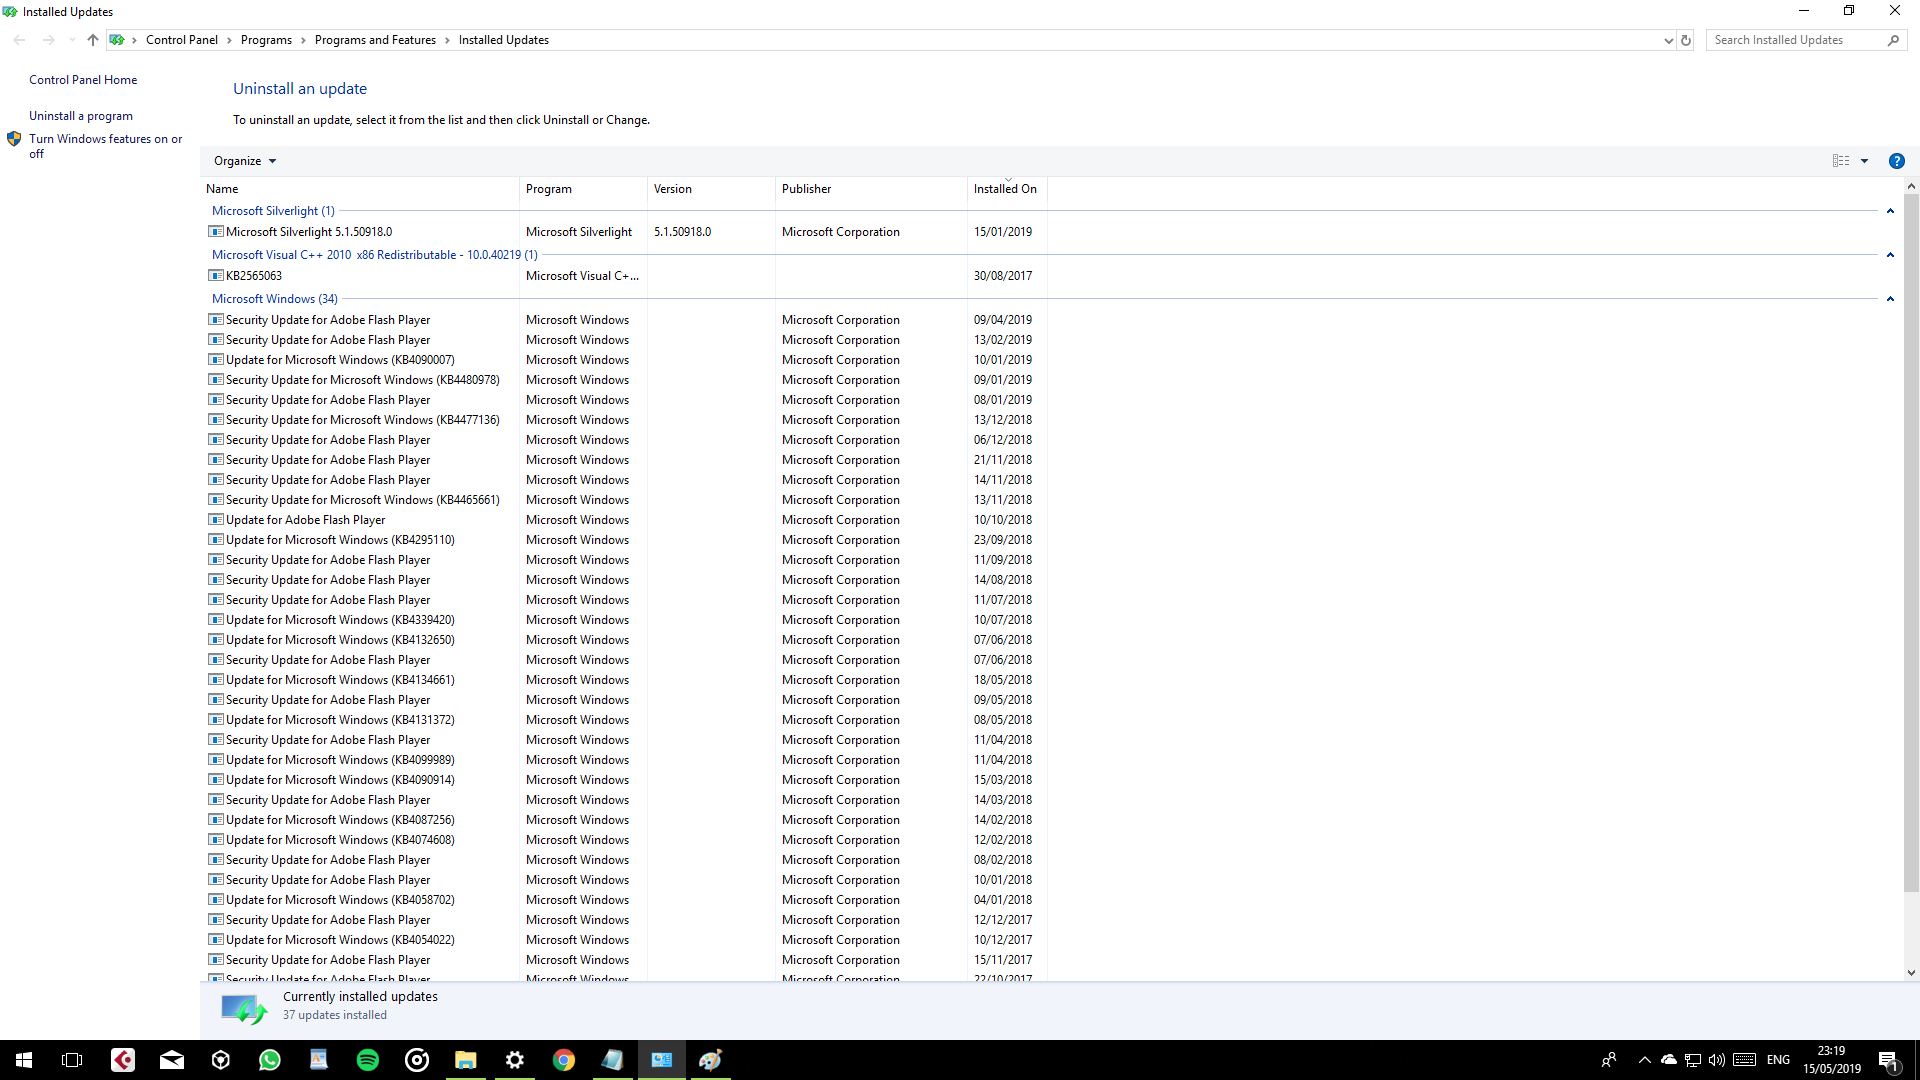Go up one level with the up arrow
The height and width of the screenshot is (1080, 1920).
[x=93, y=40]
